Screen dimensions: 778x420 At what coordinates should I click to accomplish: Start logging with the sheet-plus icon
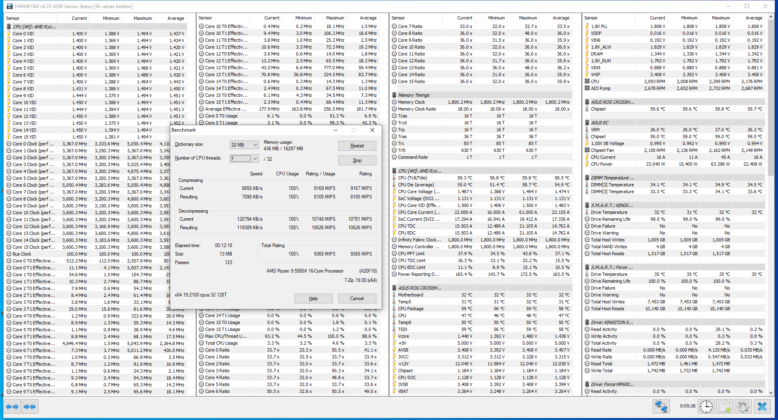pos(725,407)
